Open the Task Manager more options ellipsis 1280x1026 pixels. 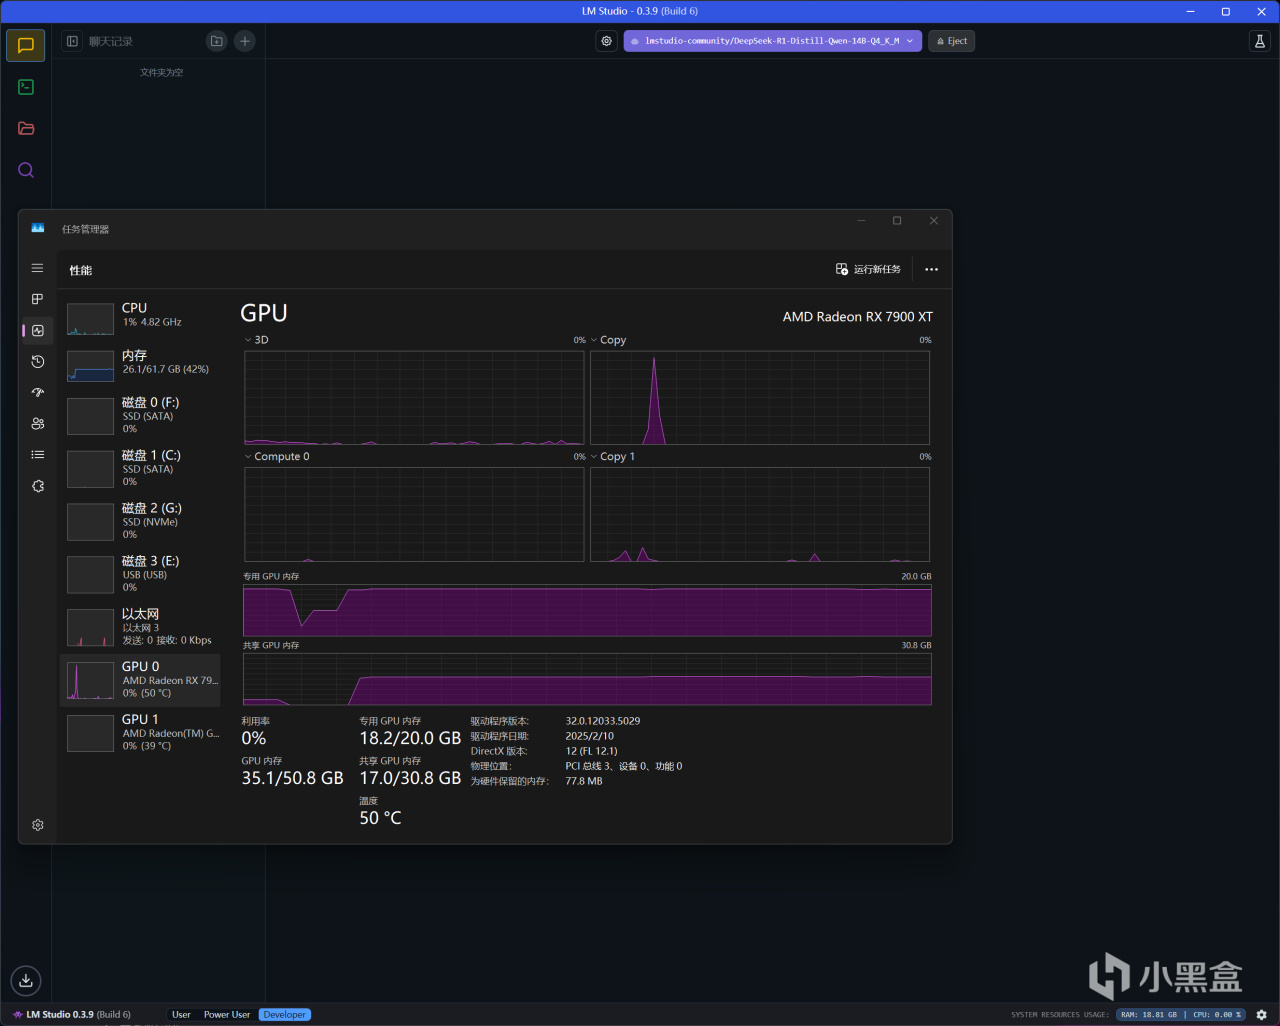[932, 269]
